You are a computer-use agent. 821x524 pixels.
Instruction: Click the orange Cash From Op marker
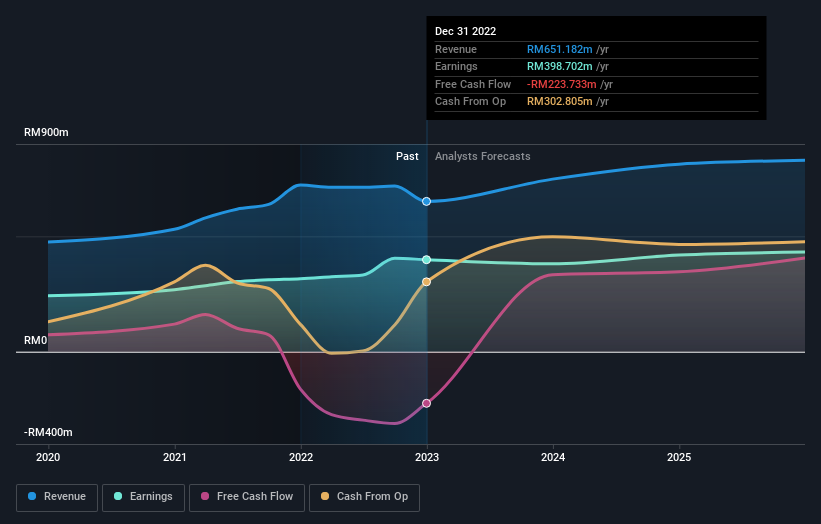tap(427, 282)
